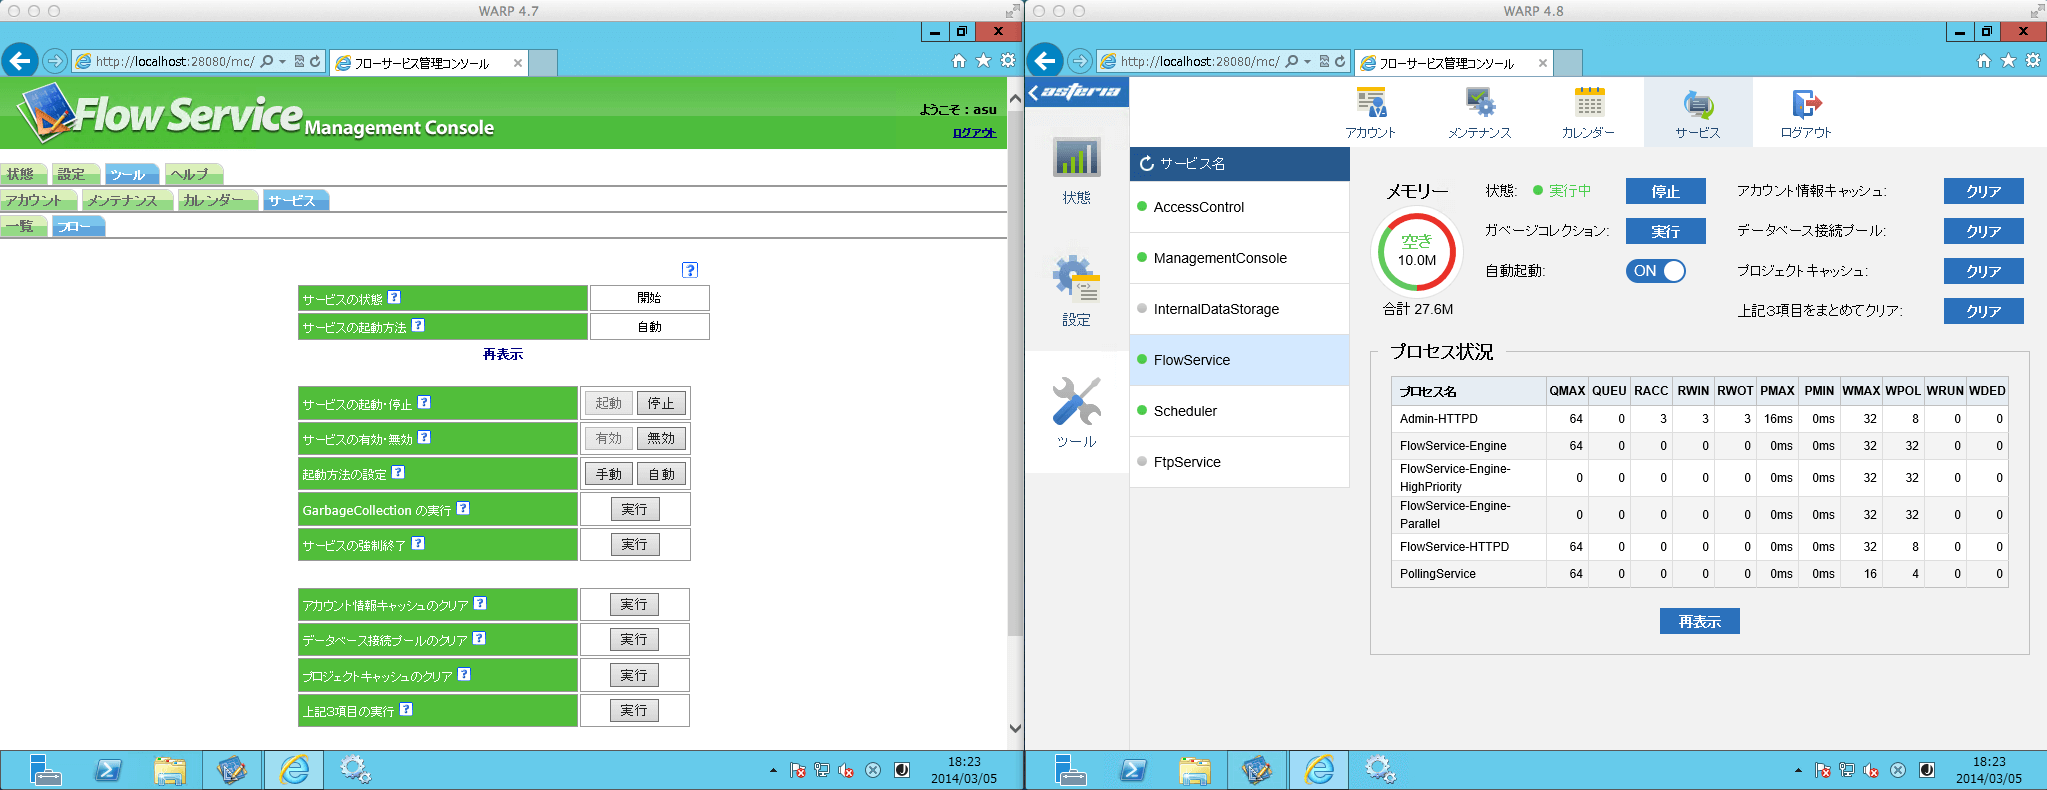The image size is (2047, 790).
Task: Open browser settings gear in WARP 4.7
Action: coord(1008,61)
